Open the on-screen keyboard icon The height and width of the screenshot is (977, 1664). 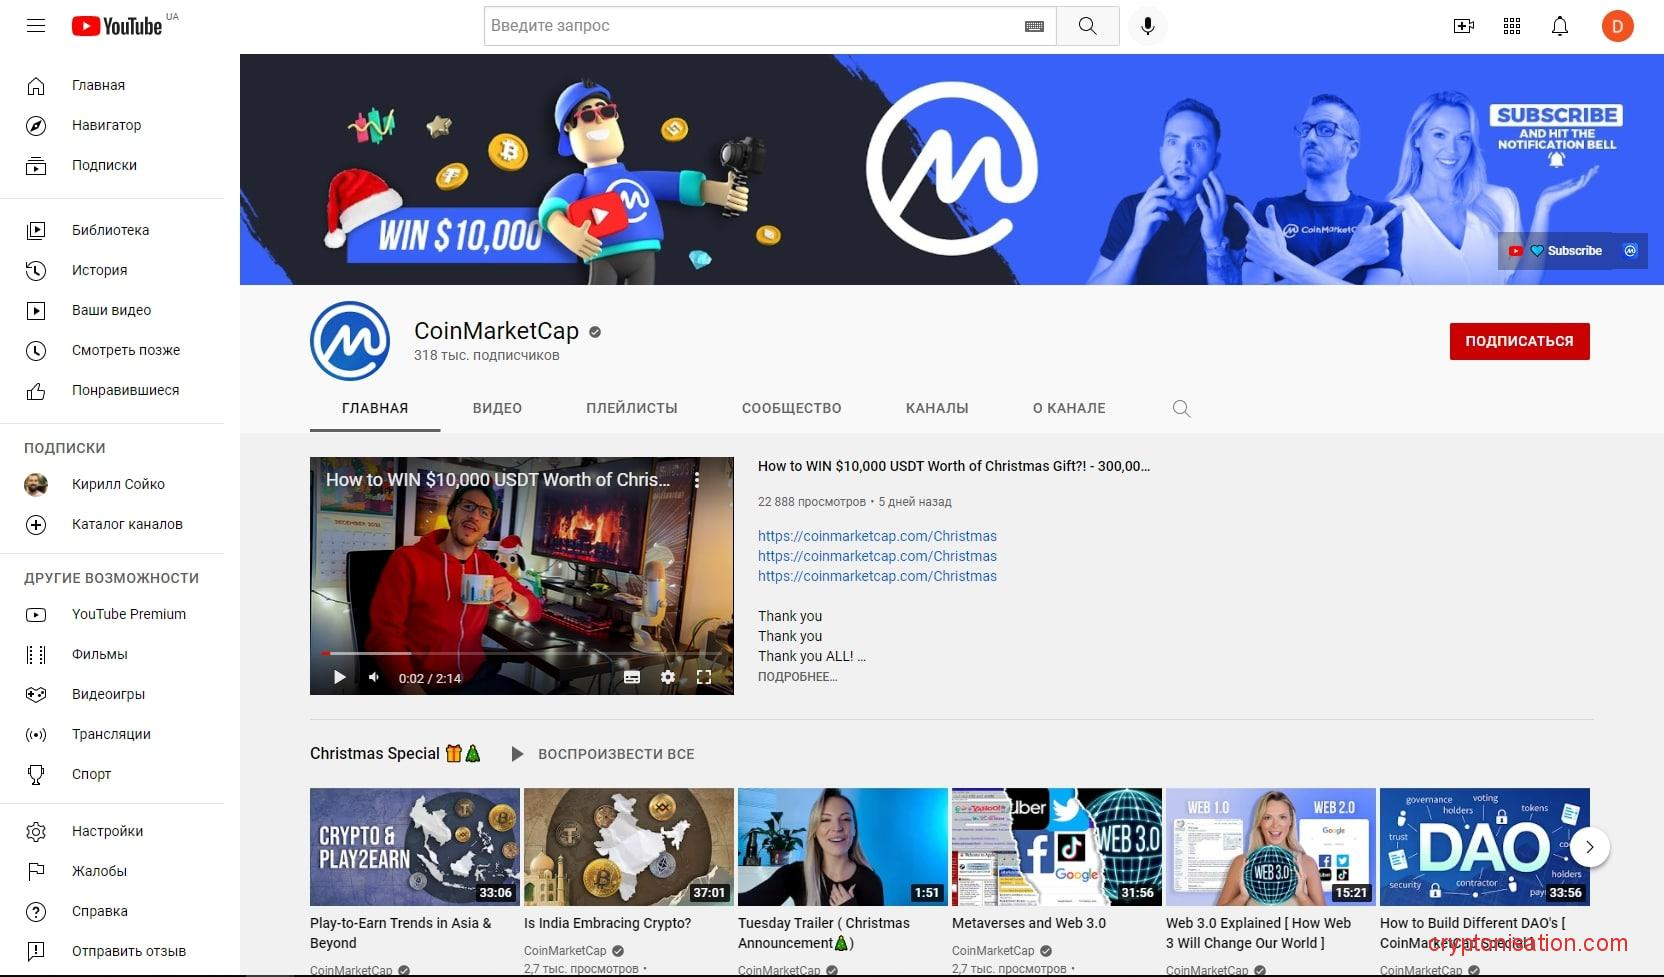1034,26
